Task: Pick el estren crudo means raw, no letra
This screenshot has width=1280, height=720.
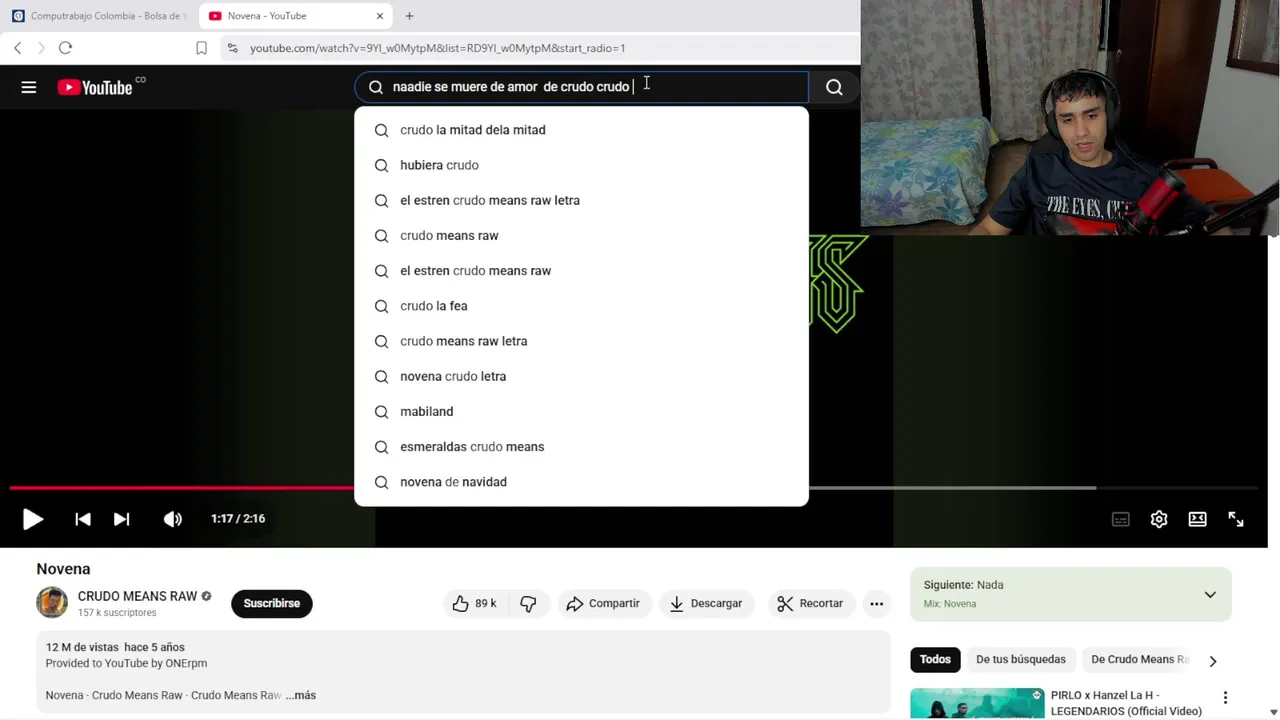Action: pyautogui.click(x=581, y=271)
